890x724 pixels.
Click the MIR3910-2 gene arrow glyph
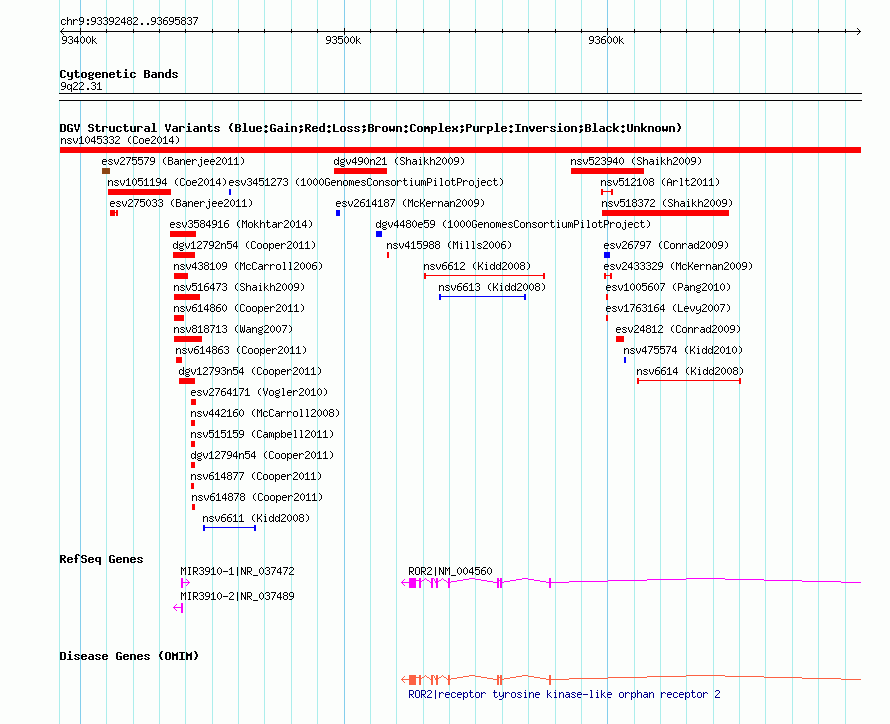click(x=178, y=608)
